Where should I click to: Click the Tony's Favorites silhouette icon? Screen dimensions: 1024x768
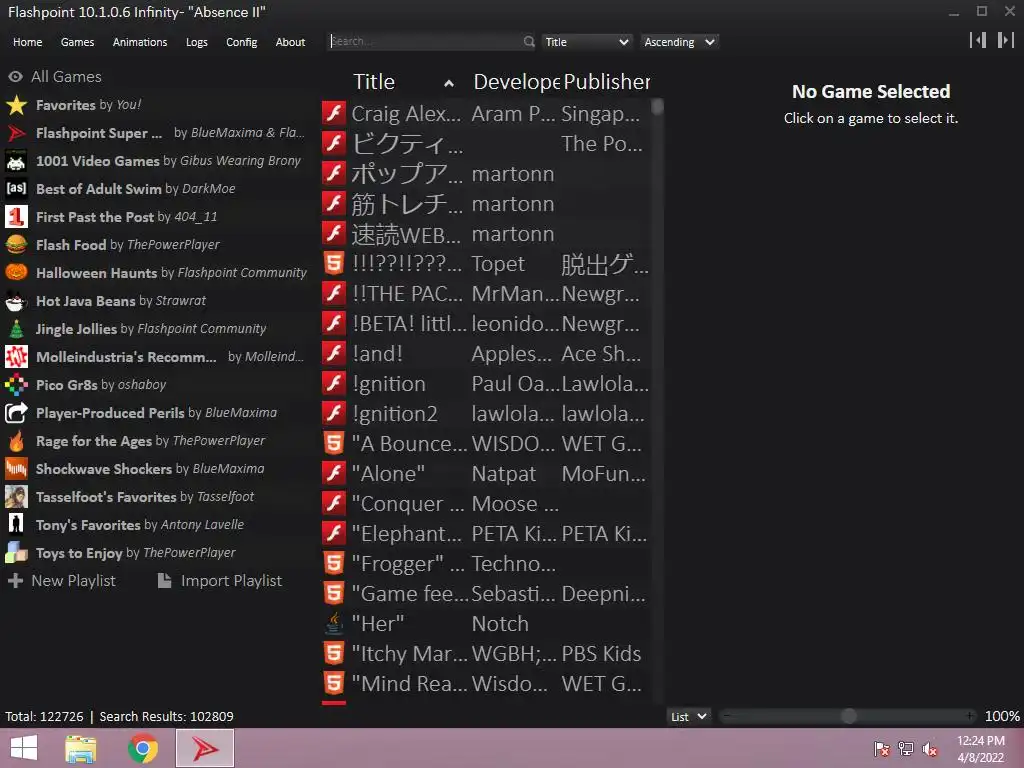[16, 525]
